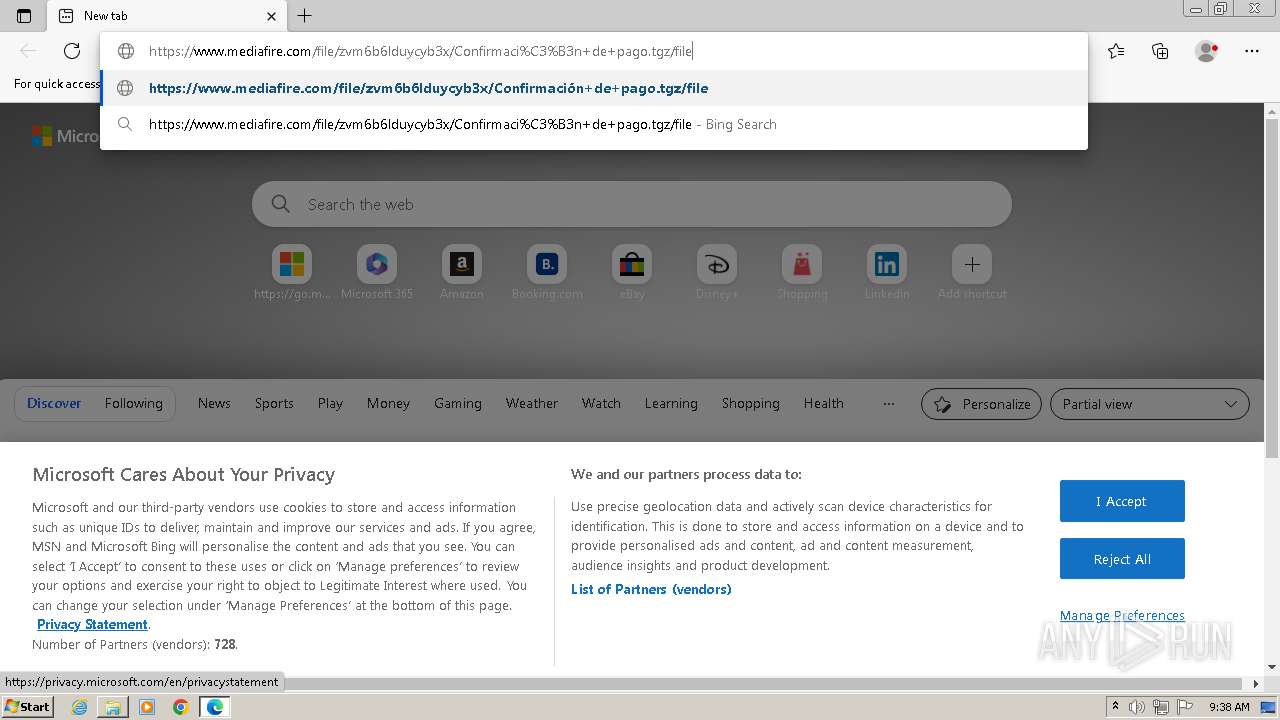
Task: Open the Action Center flag icon
Action: (x=1185, y=707)
